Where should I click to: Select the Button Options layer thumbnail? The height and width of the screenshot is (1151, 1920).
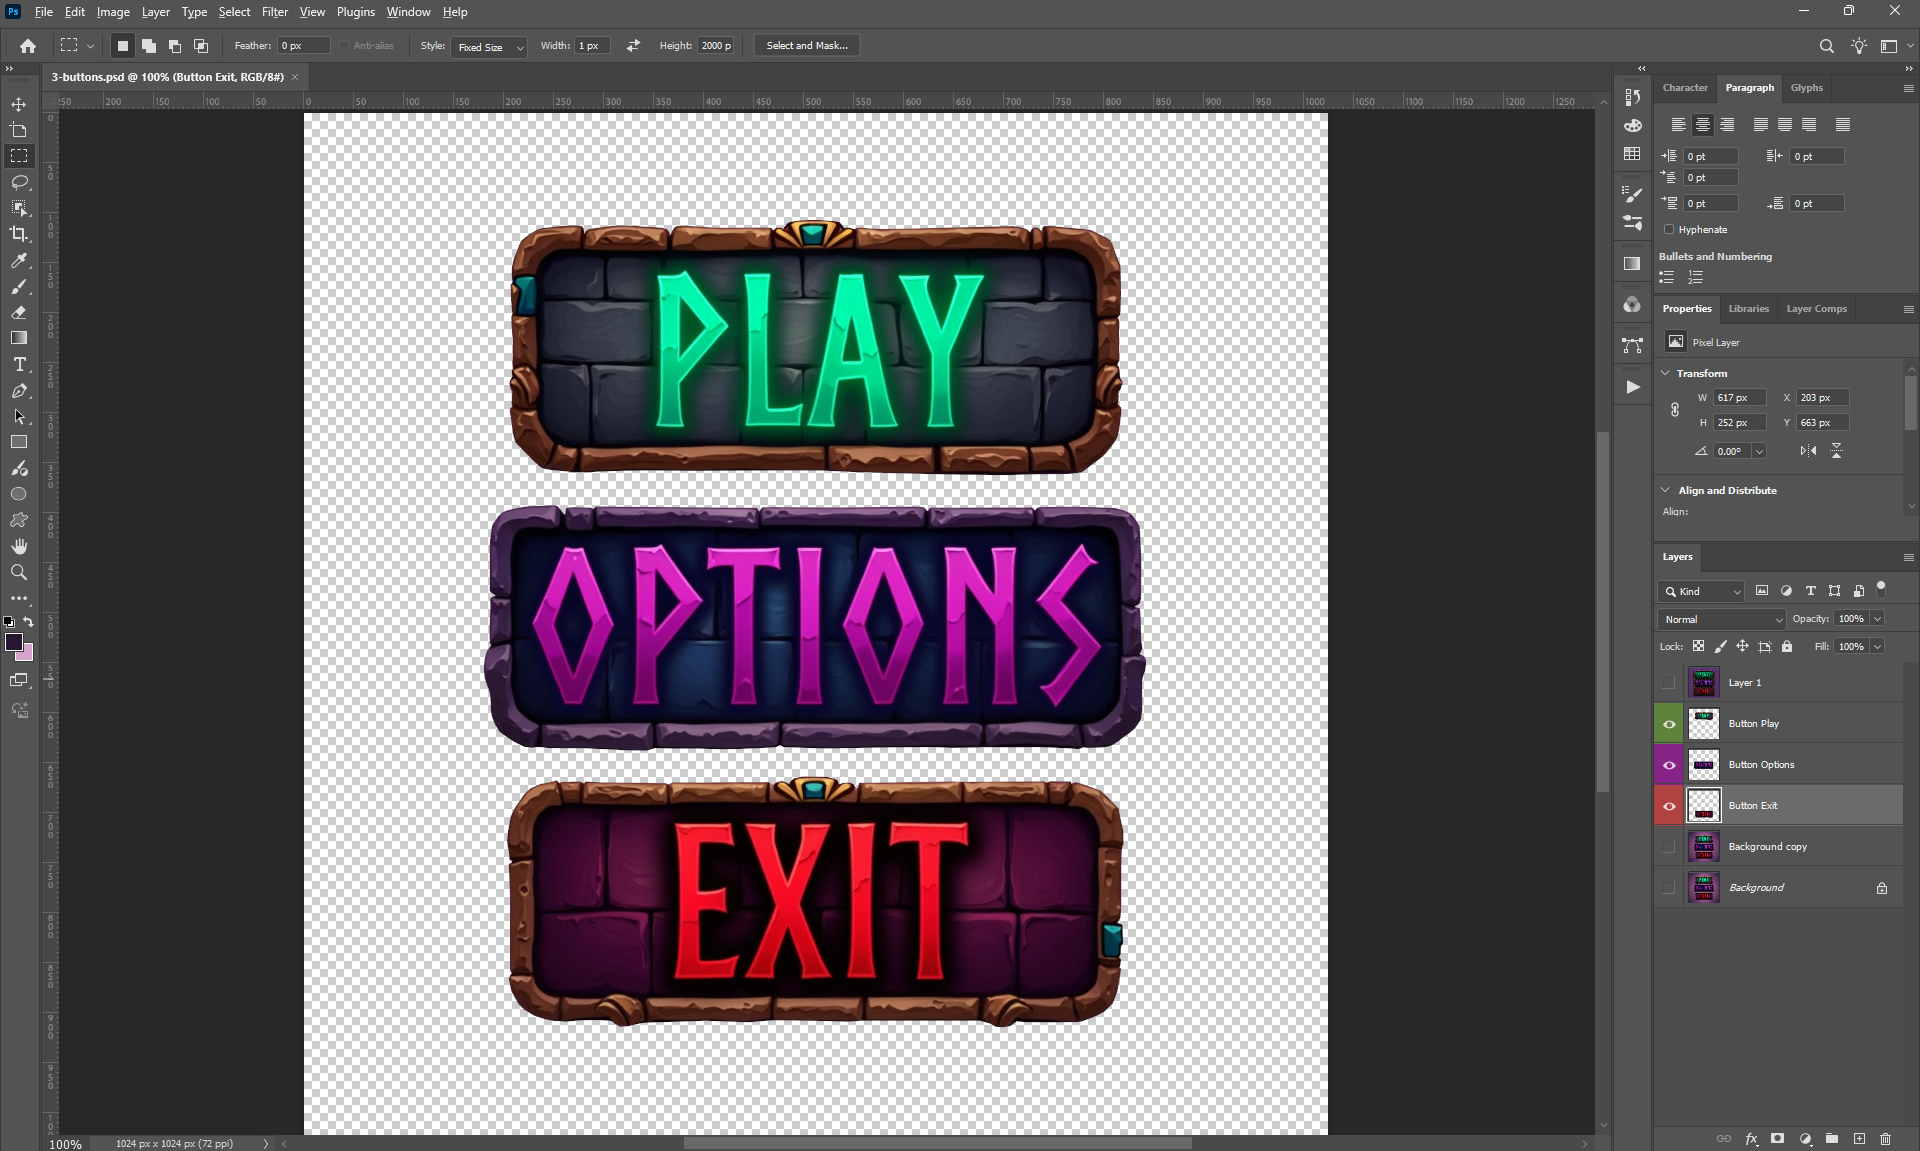(1703, 764)
